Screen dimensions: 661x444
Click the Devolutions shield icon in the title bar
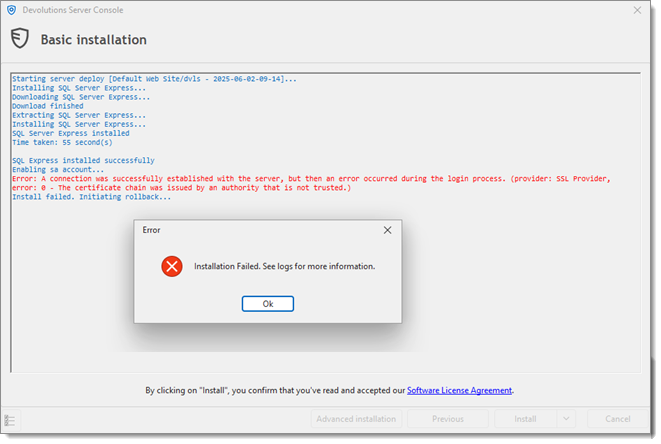click(11, 10)
